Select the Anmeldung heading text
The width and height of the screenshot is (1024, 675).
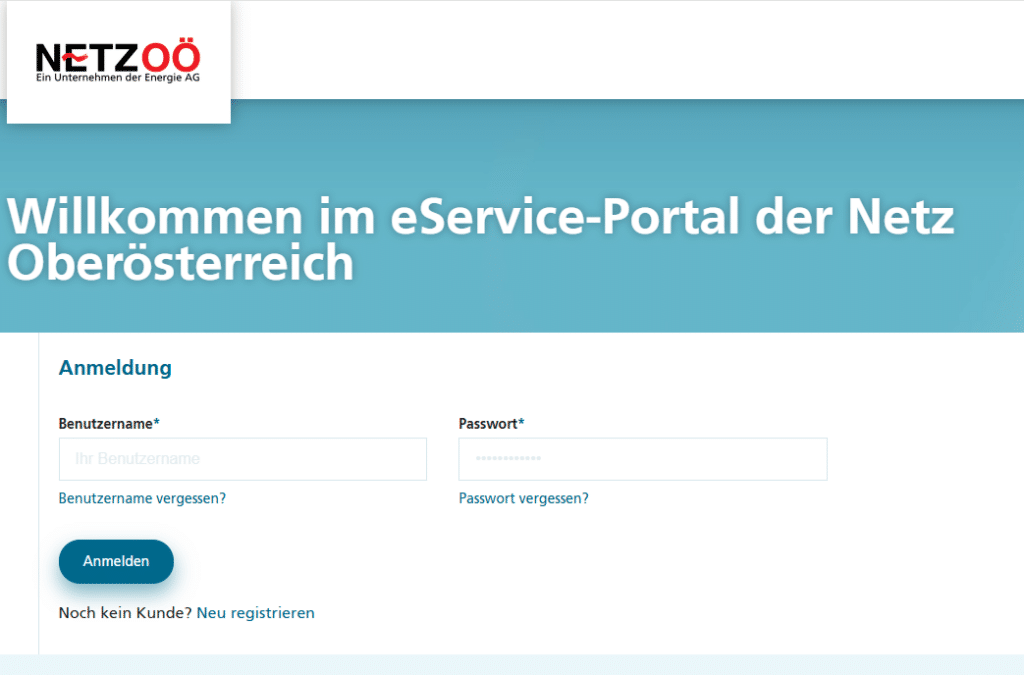tap(116, 368)
